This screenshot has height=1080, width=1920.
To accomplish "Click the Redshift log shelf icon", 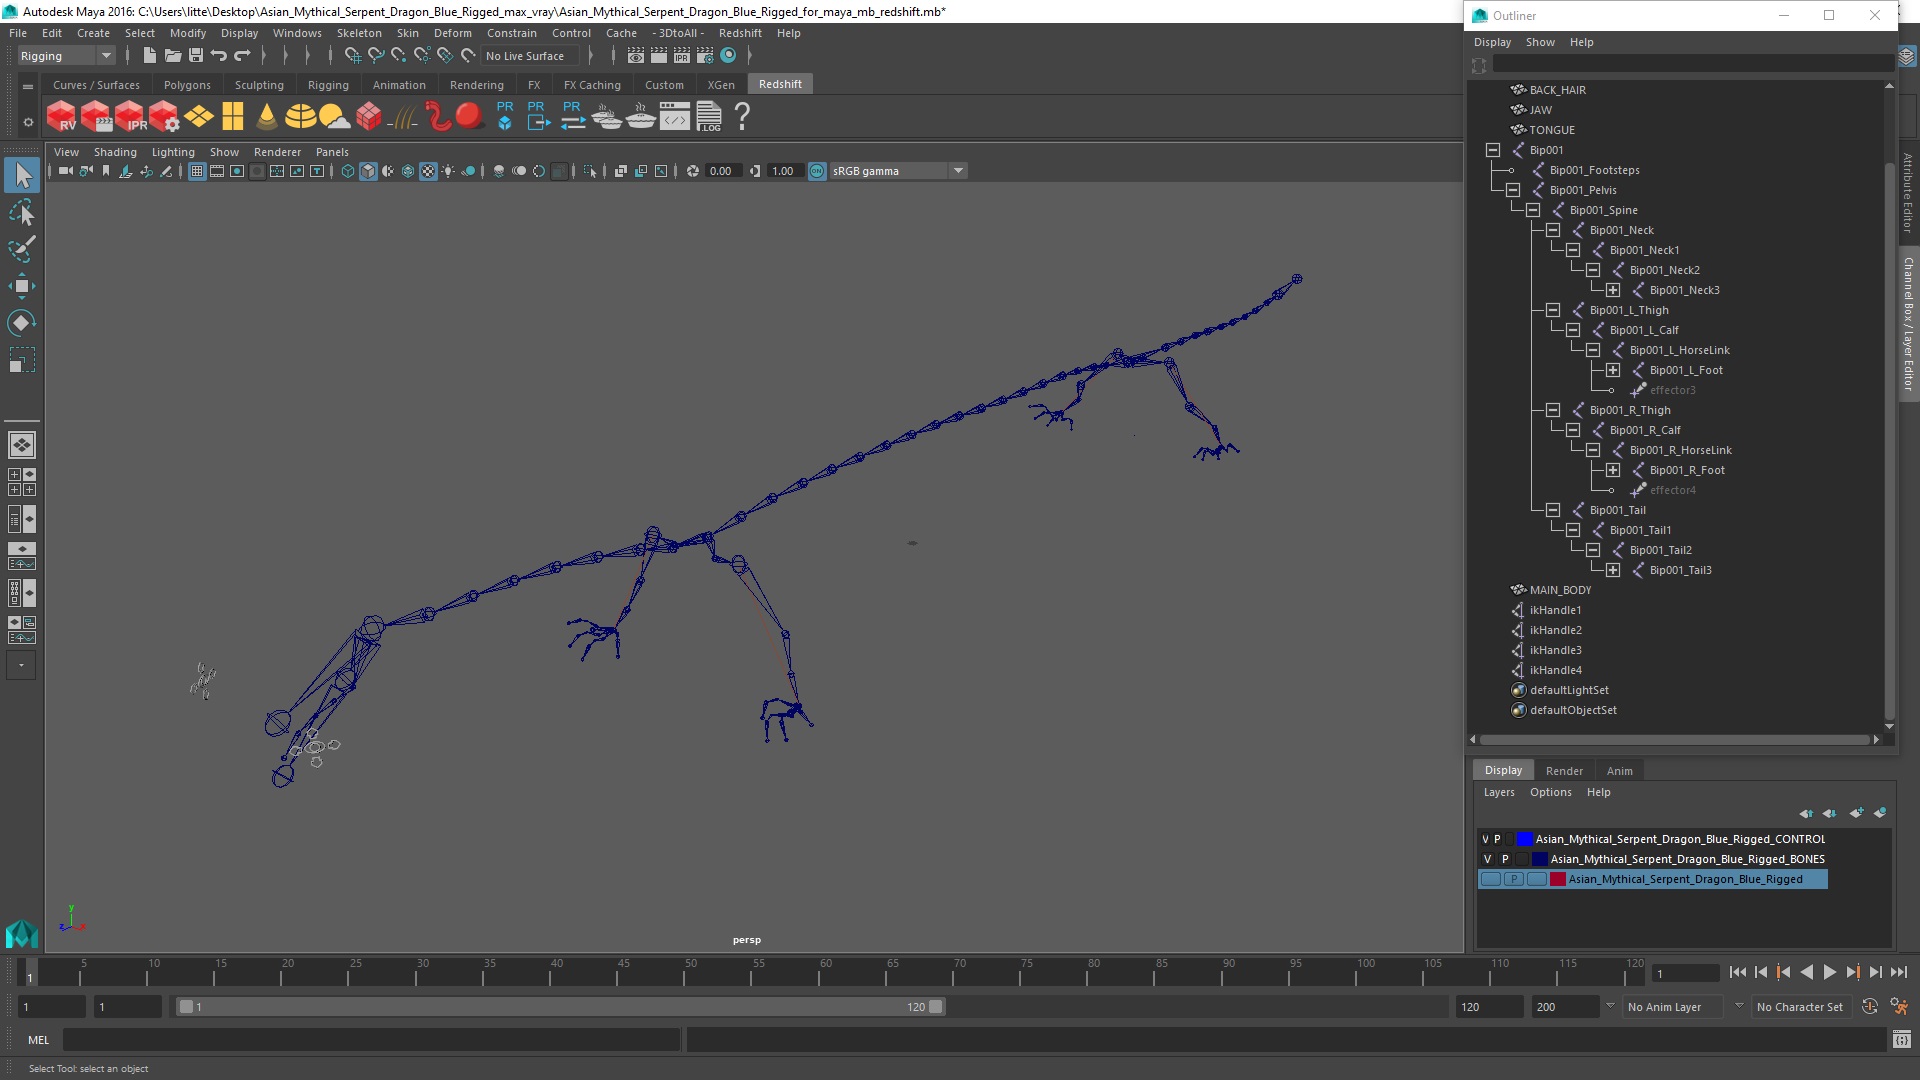I will [x=709, y=117].
